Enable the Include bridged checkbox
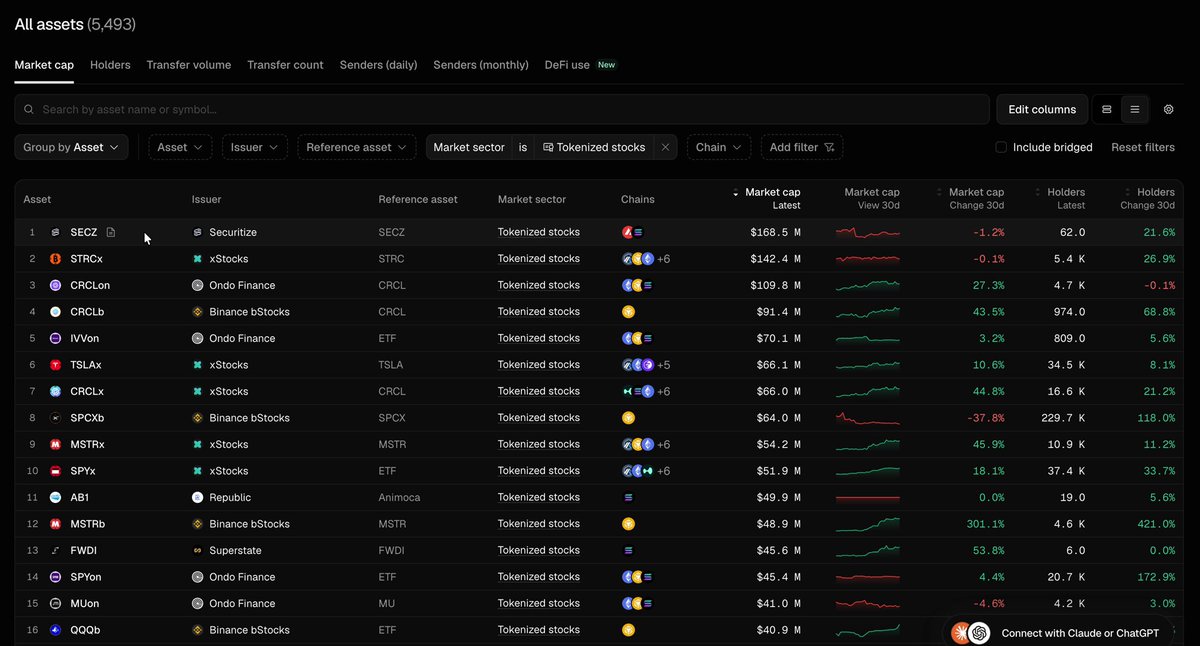This screenshot has height=646, width=1200. tap(1001, 147)
